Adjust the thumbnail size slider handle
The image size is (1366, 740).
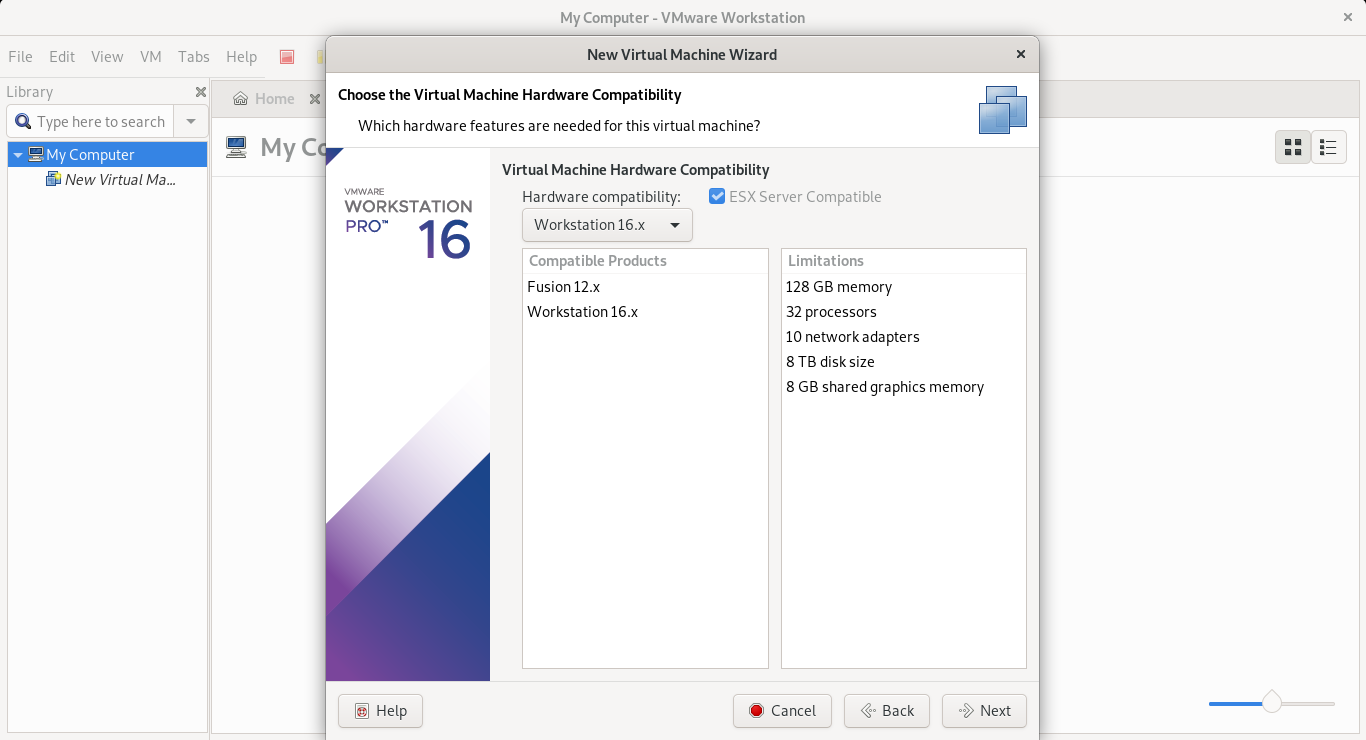(1272, 702)
